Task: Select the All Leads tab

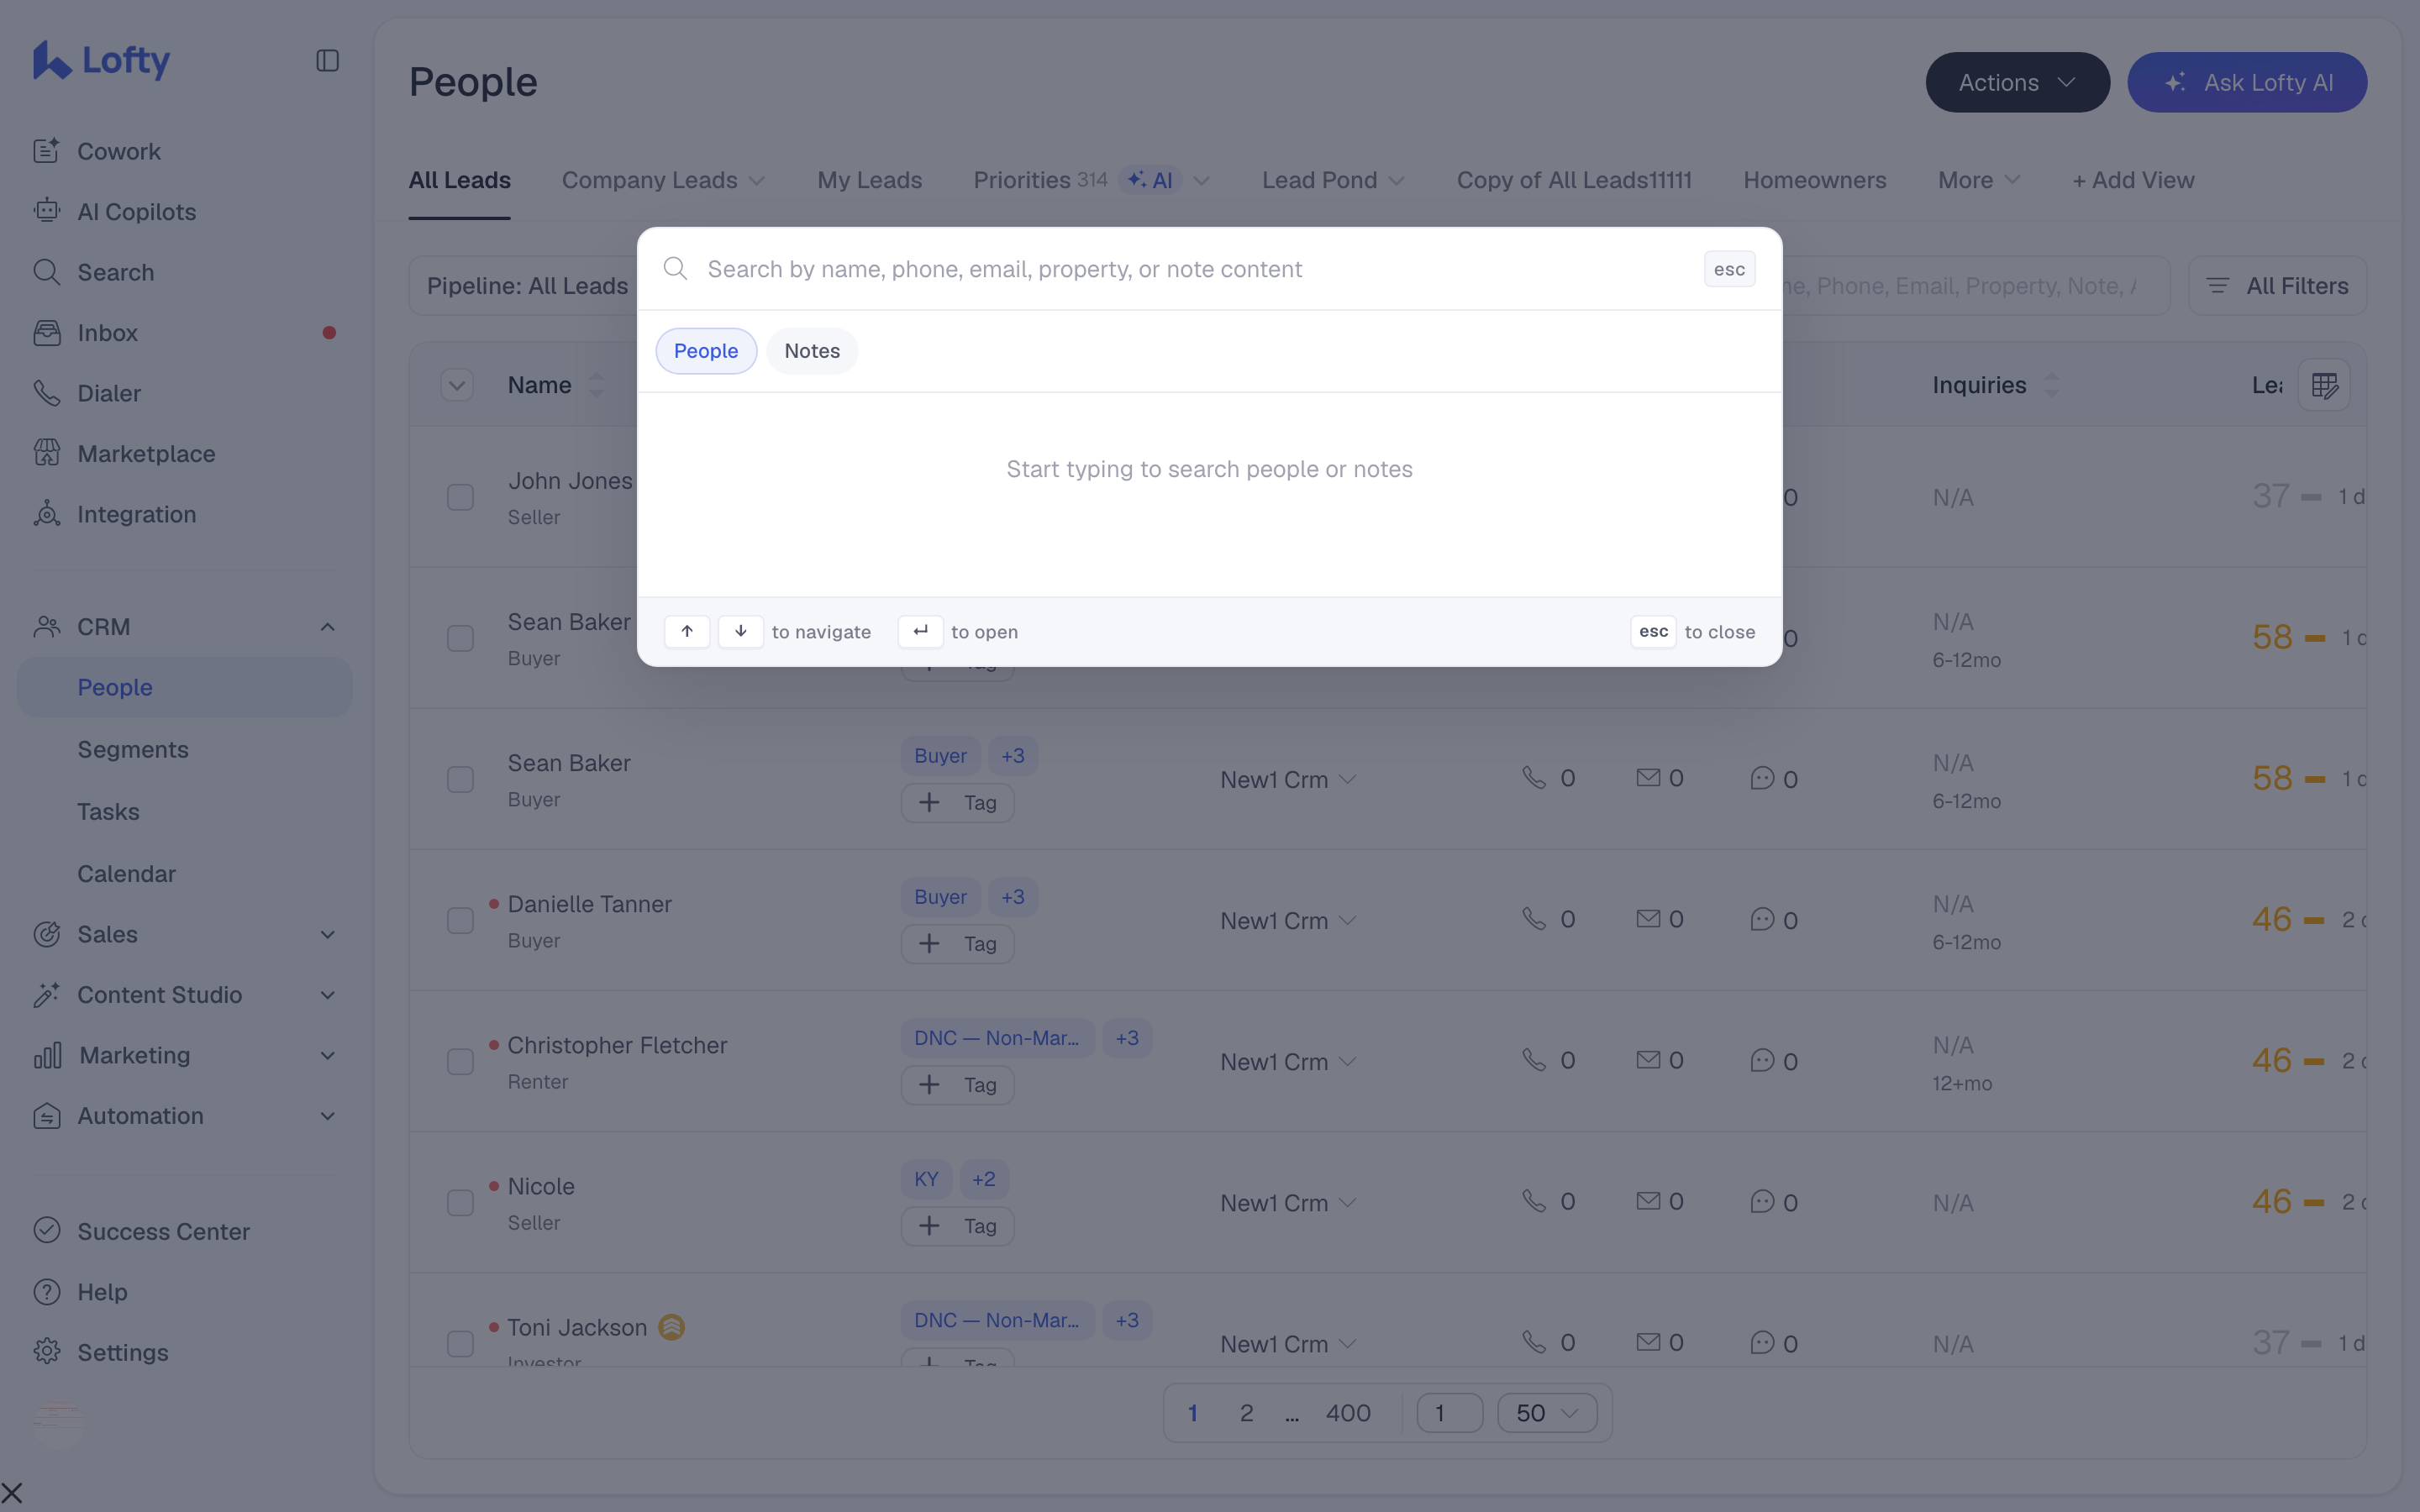Action: [459, 180]
